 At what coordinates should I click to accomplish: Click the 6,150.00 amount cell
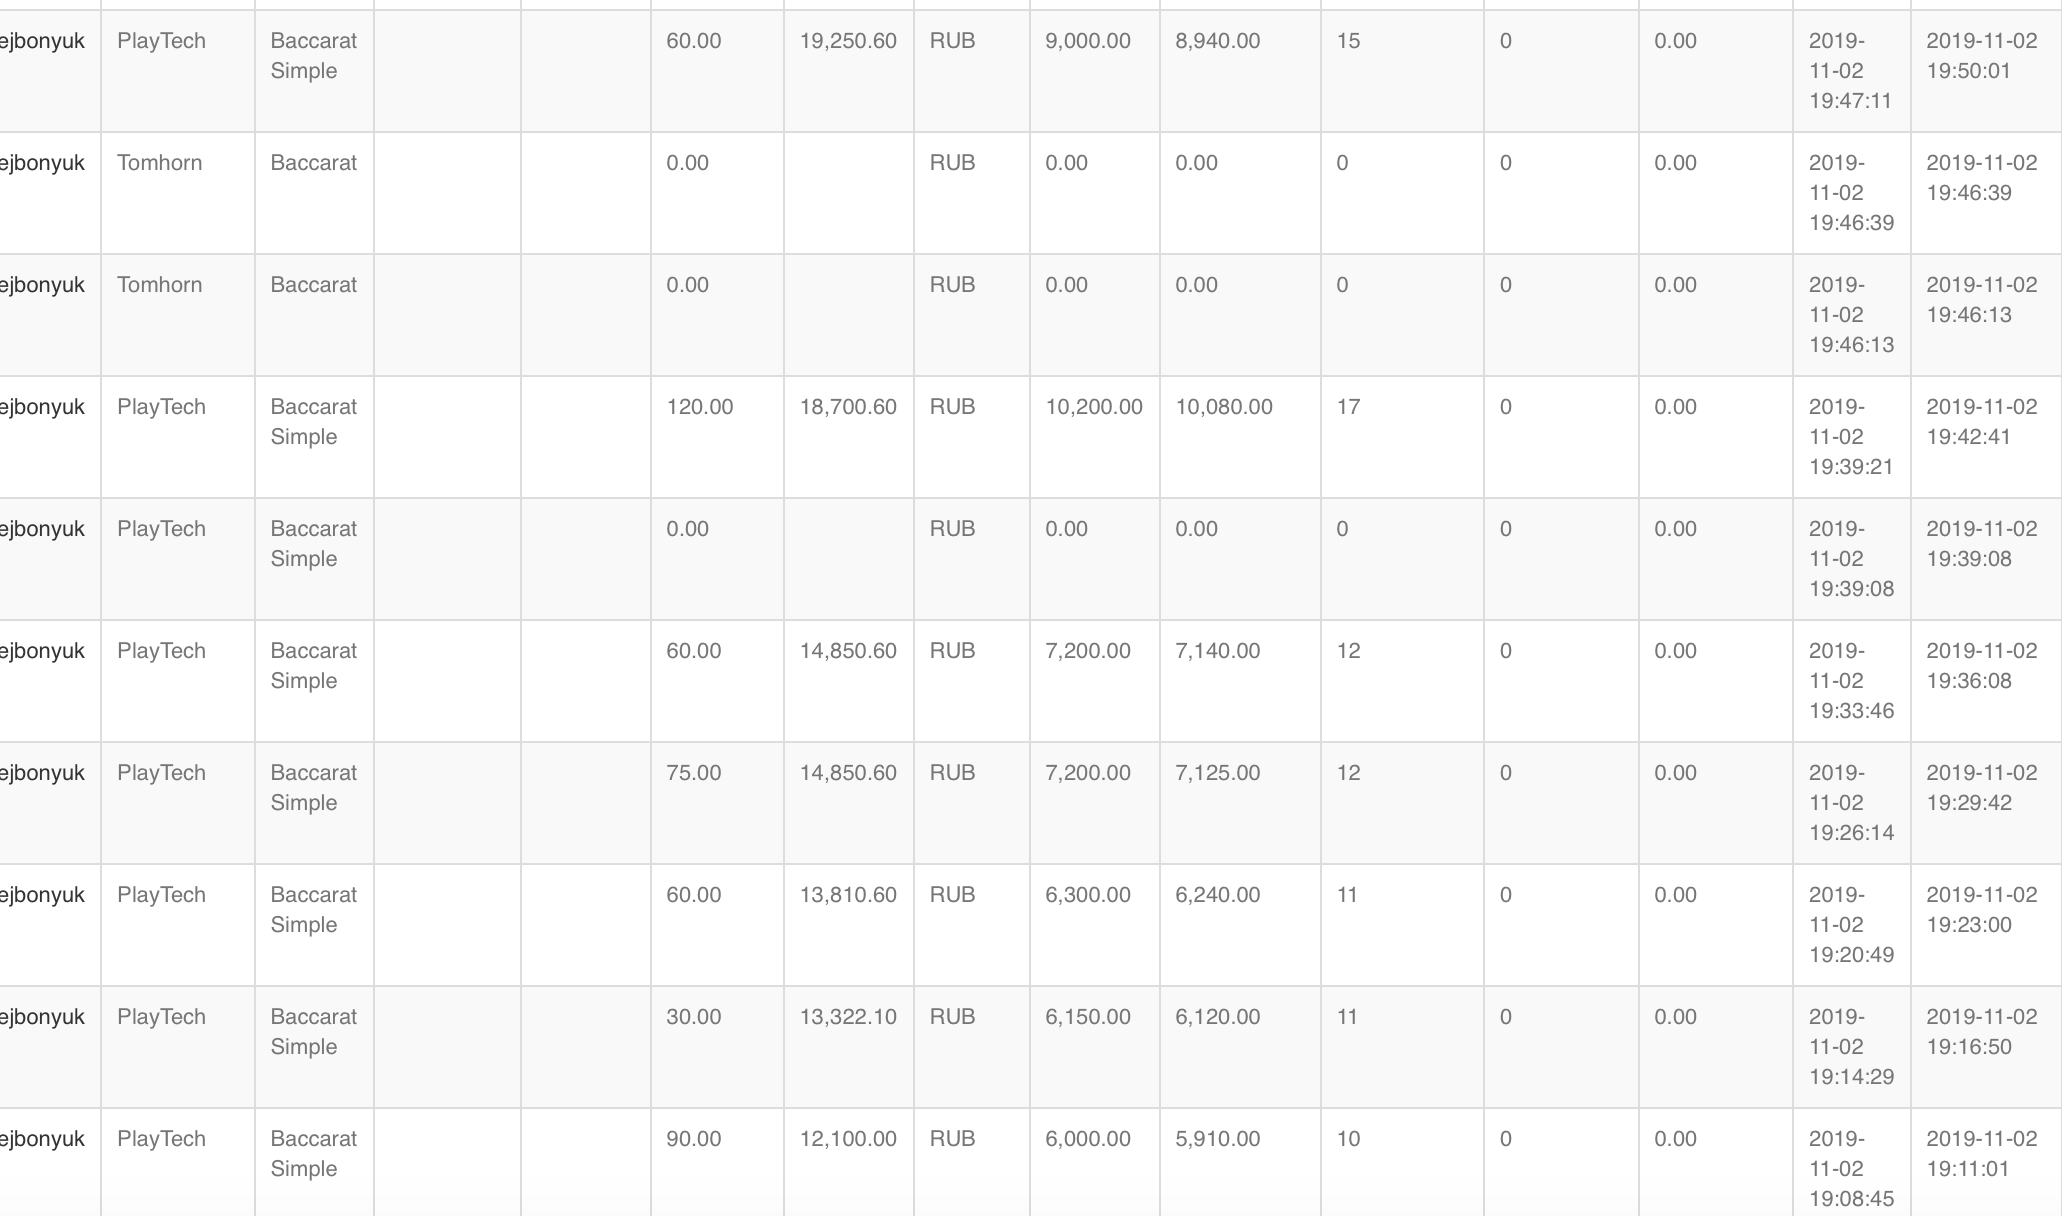[x=1087, y=1017]
